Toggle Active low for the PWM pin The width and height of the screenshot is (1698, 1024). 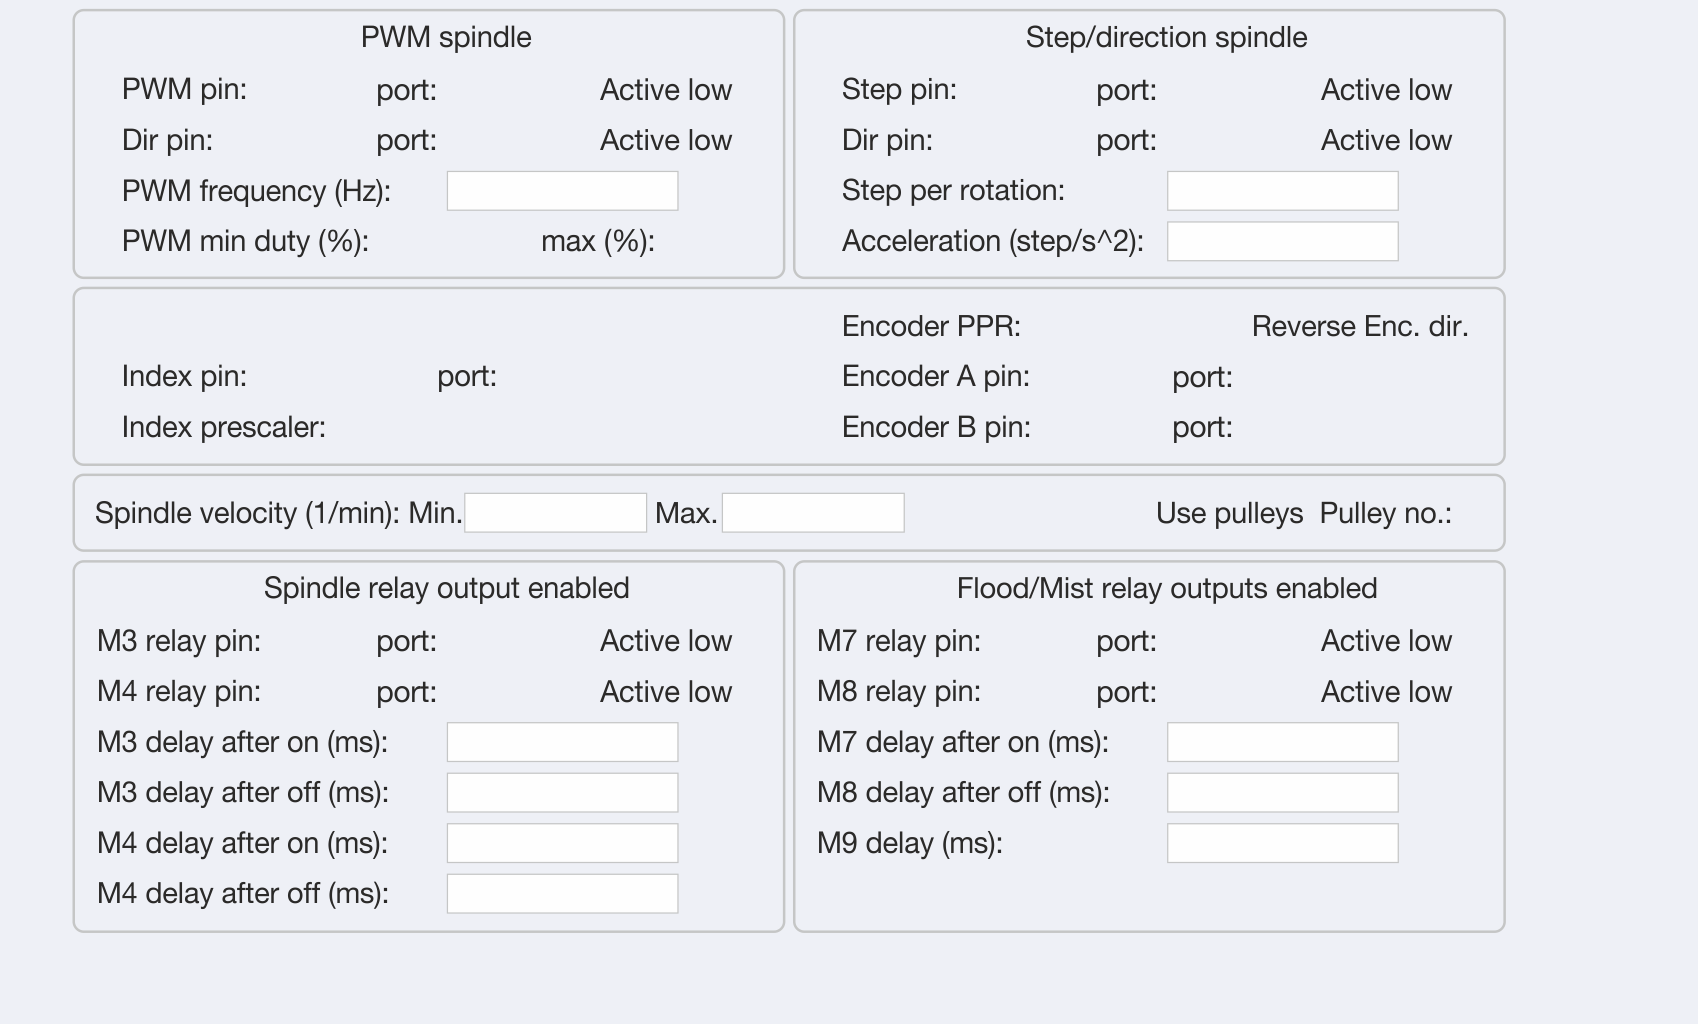665,90
